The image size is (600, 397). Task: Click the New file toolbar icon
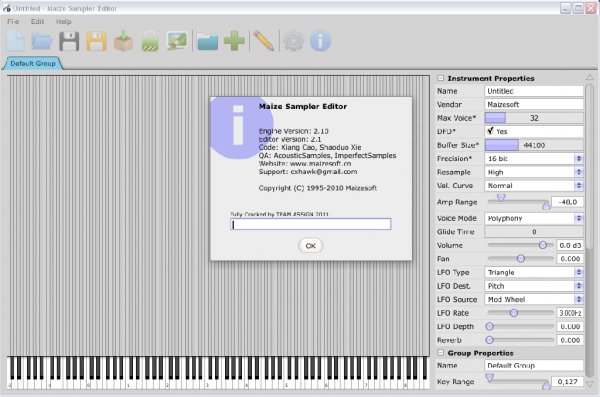[16, 41]
